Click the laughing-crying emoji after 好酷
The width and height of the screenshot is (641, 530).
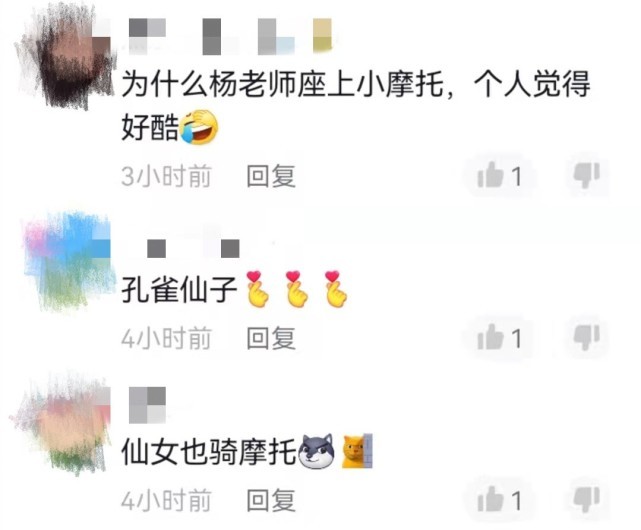click(x=199, y=127)
